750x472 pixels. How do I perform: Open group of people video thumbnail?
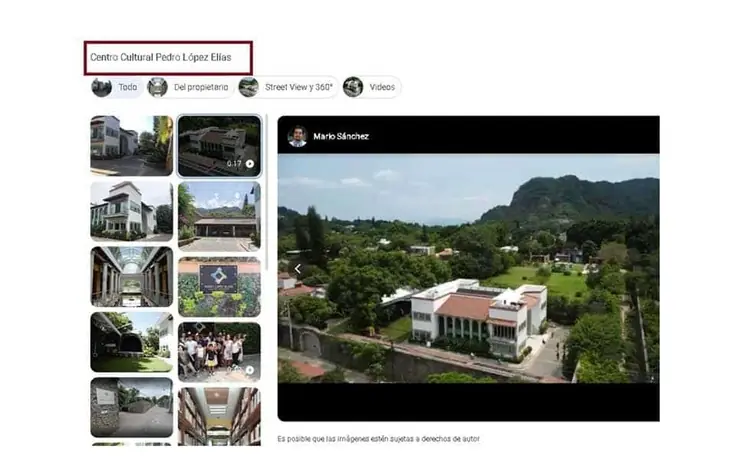(220, 352)
